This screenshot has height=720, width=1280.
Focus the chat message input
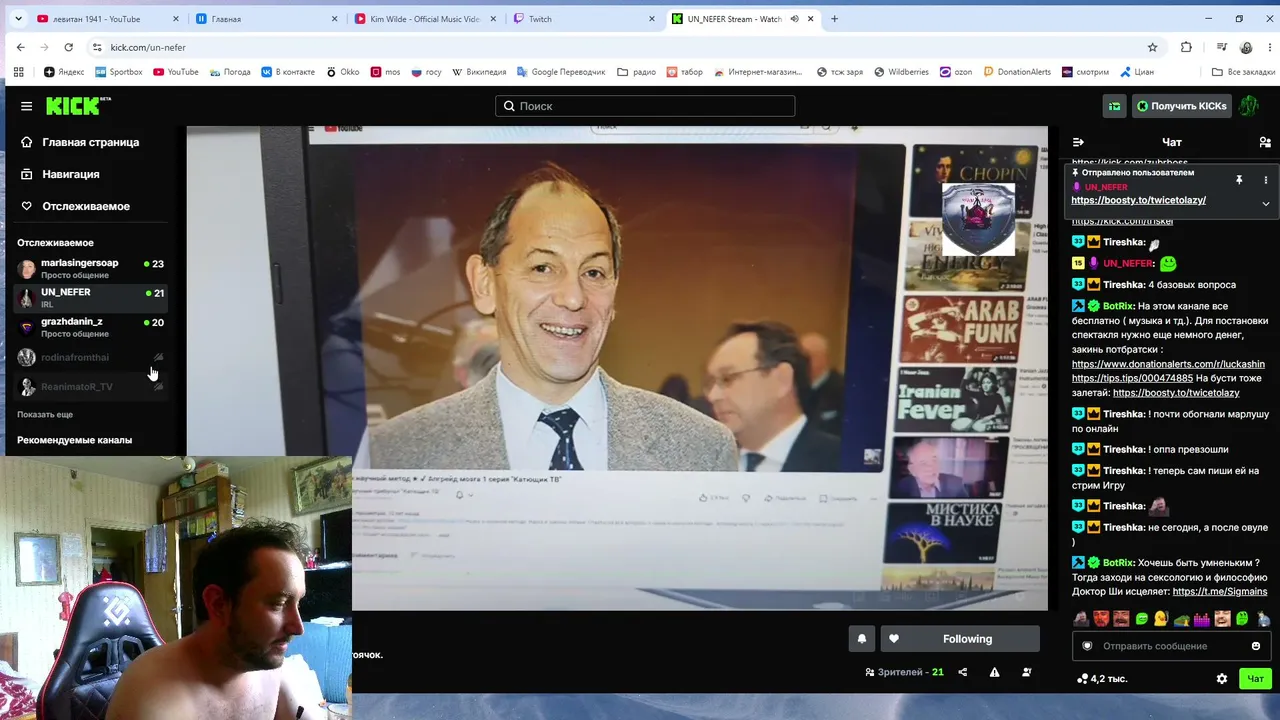coord(1172,646)
